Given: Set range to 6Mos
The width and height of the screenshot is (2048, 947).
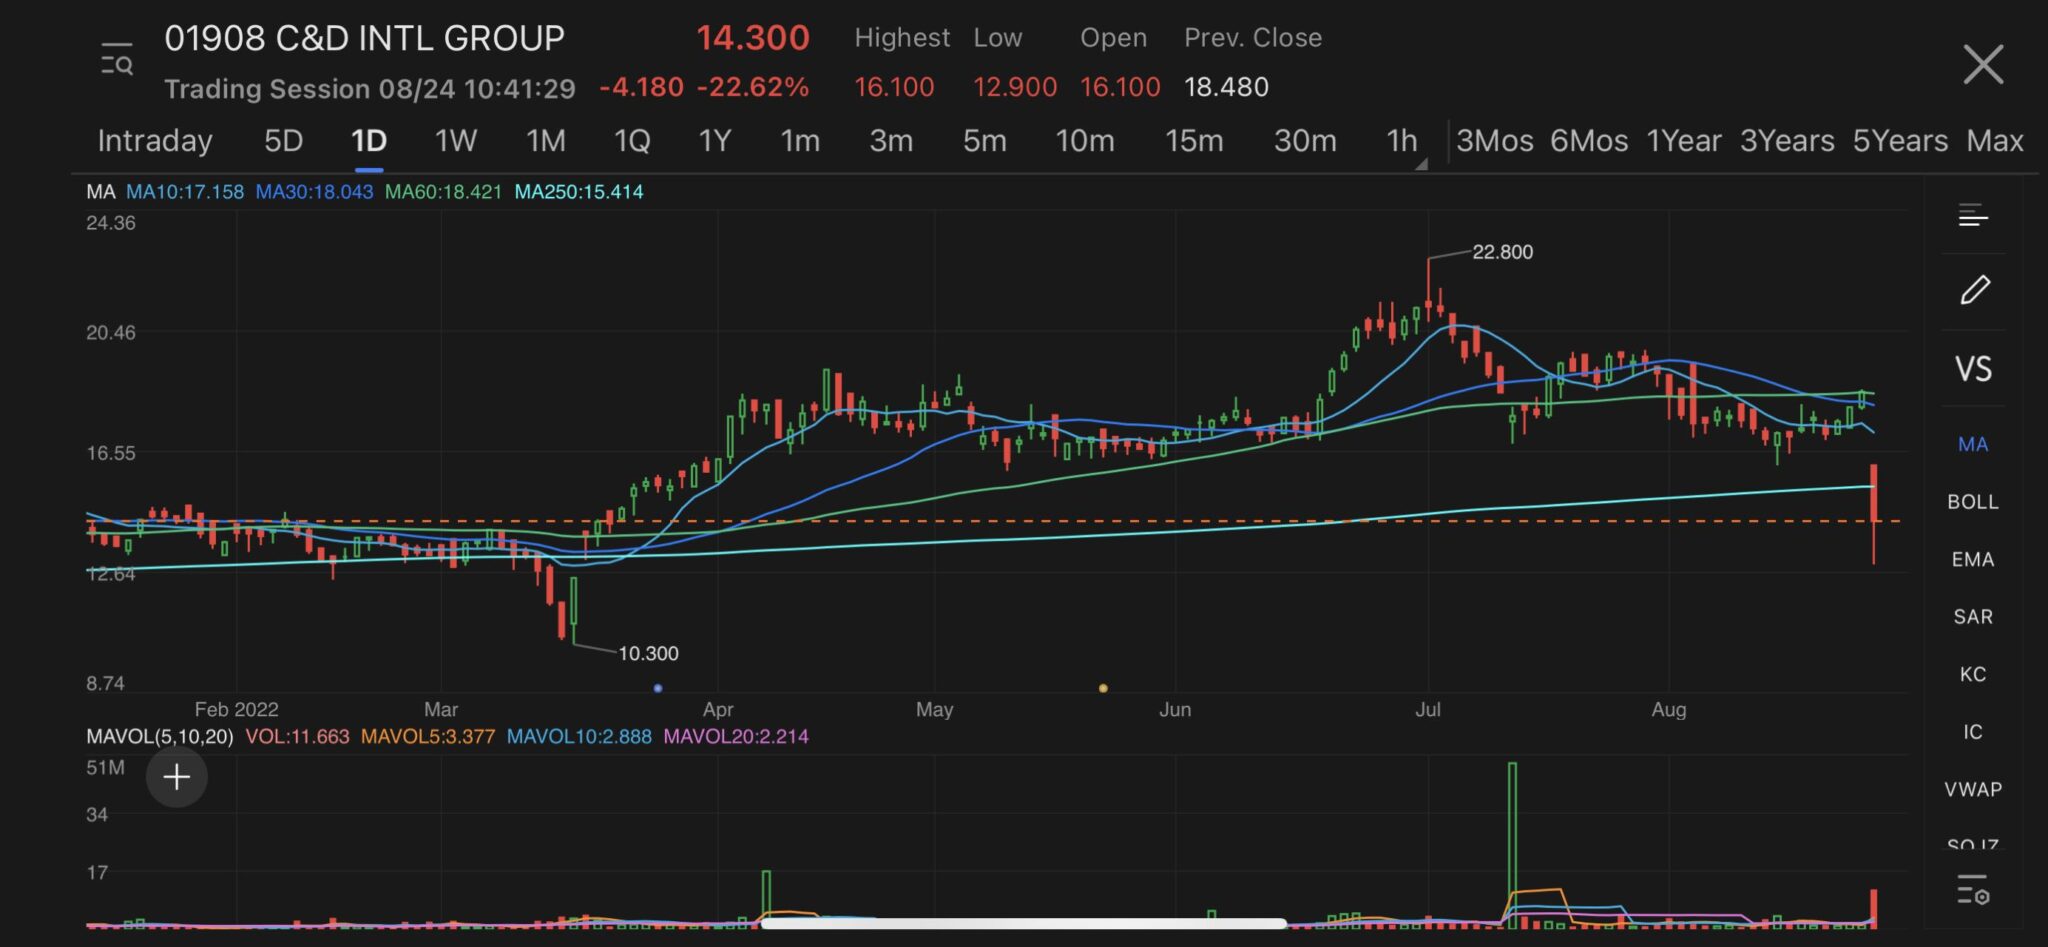Looking at the screenshot, I should click(1589, 141).
